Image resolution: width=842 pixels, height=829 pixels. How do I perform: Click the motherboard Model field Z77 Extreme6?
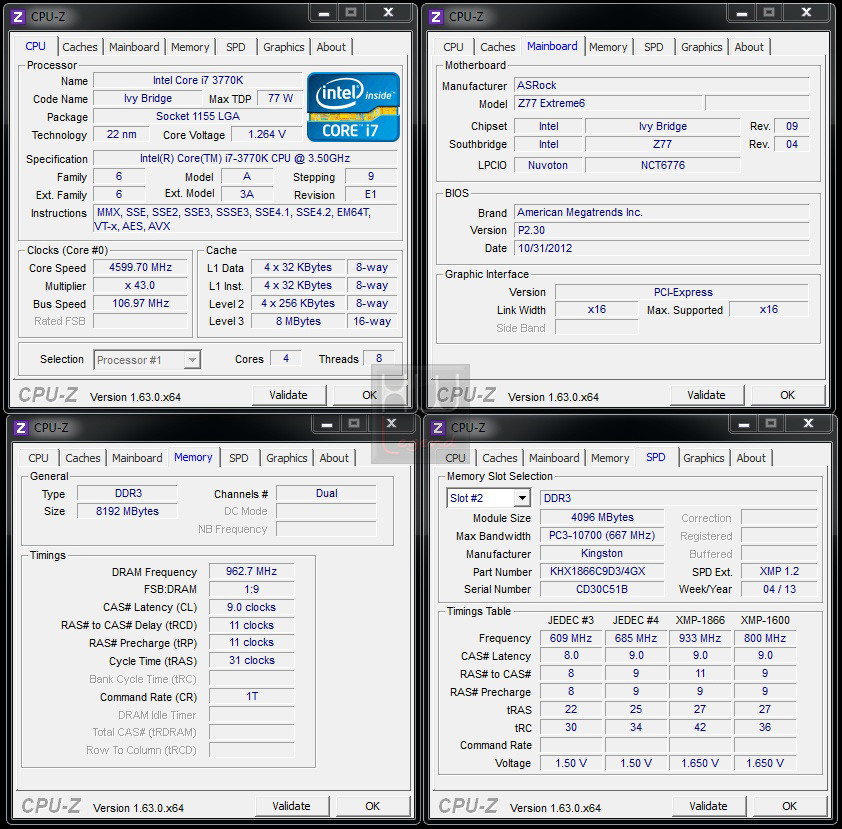coord(608,103)
